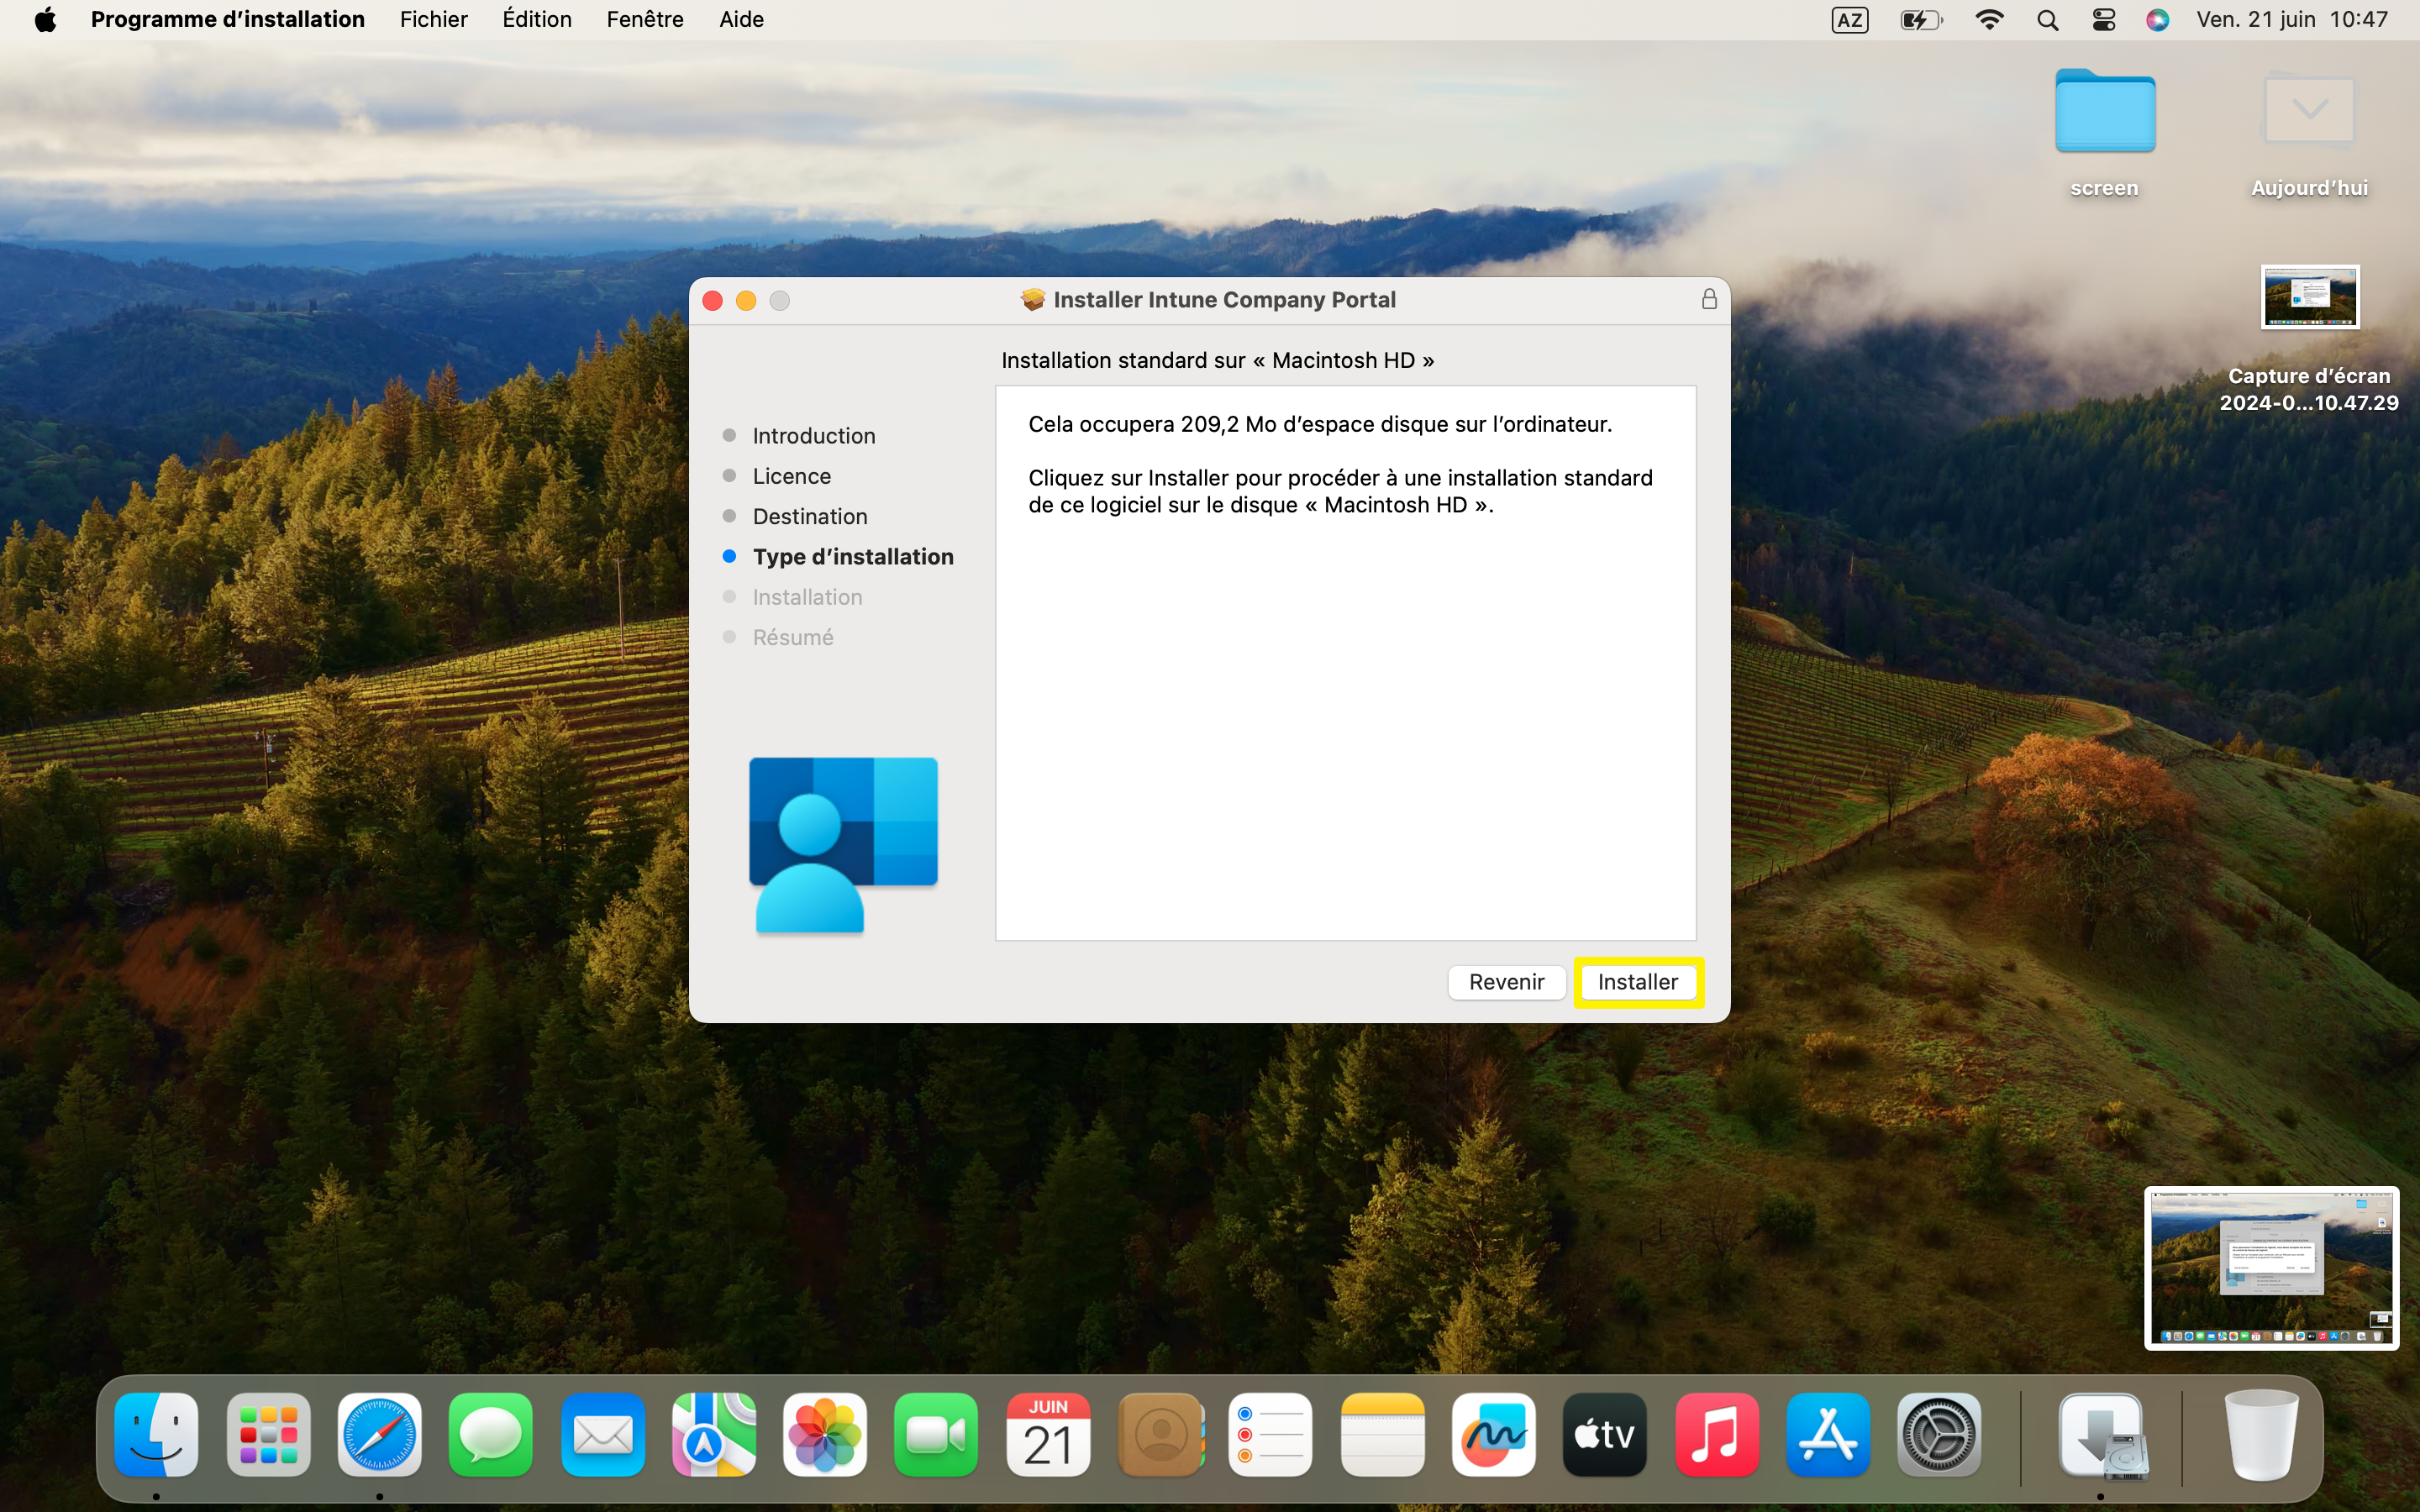Minimize the Intune installer window
Viewport: 2420px width, 1512px height.
[746, 300]
